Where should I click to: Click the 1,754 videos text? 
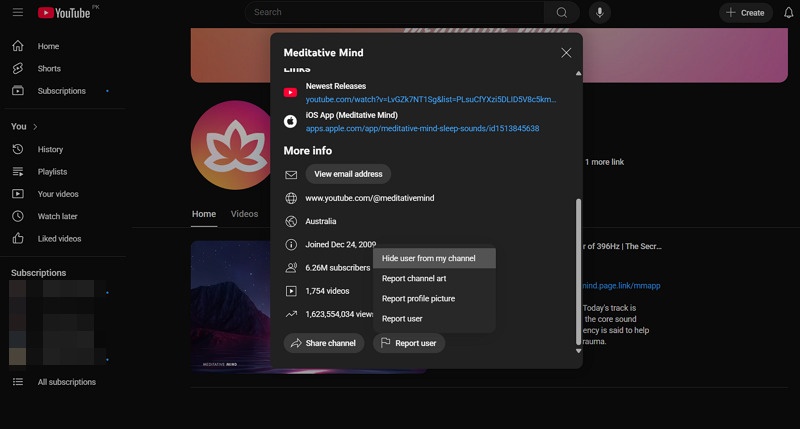pos(327,291)
